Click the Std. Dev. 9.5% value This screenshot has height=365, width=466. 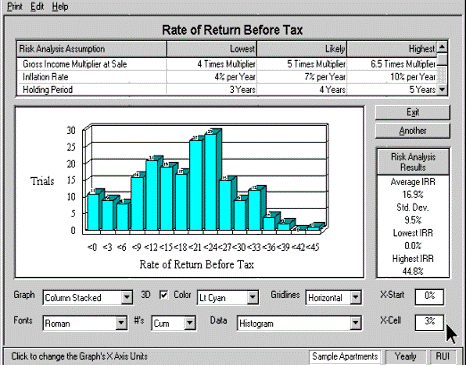[413, 220]
